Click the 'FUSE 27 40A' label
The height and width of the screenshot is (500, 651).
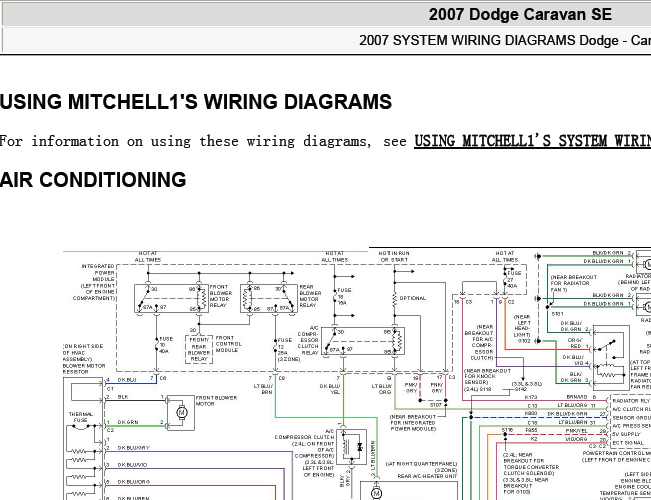(514, 279)
